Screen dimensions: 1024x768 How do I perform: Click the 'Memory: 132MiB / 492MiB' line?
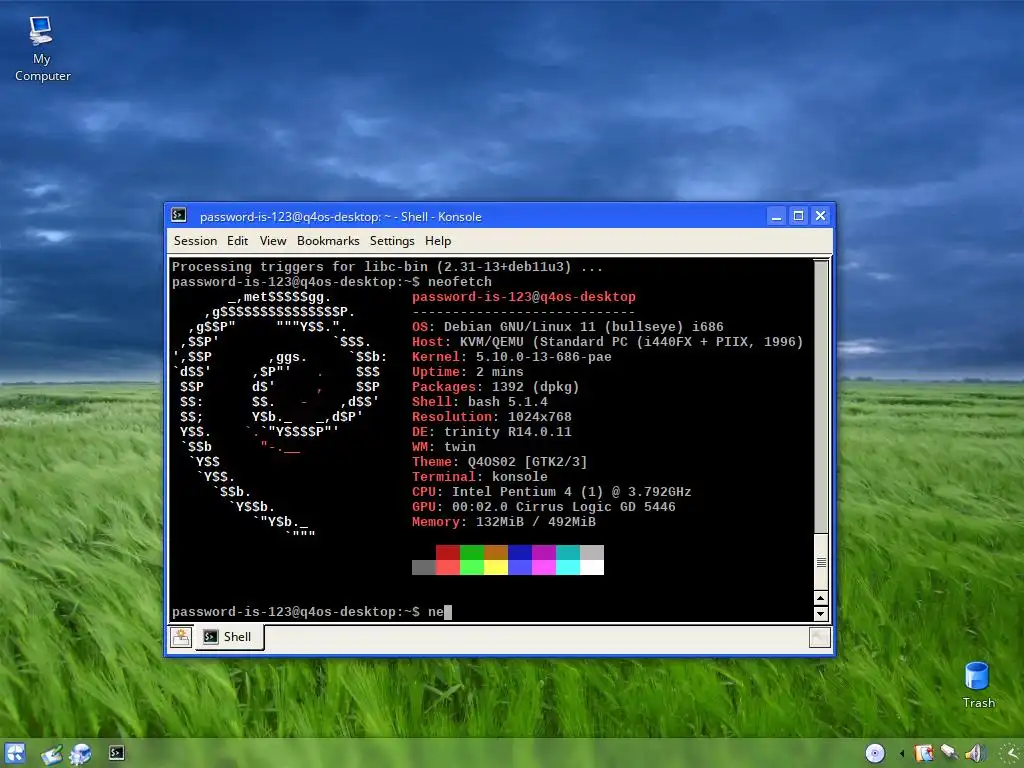(504, 522)
